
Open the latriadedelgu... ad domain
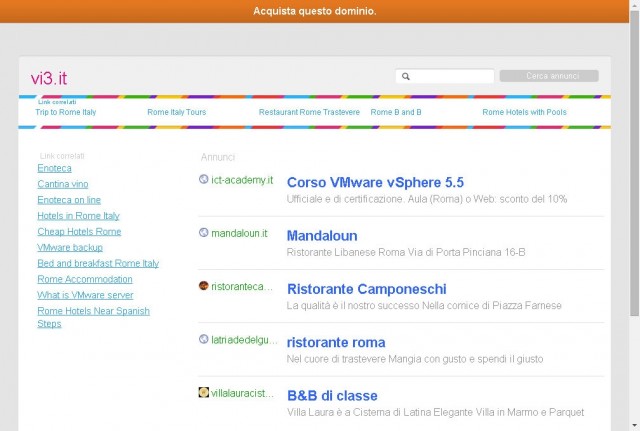click(x=244, y=340)
